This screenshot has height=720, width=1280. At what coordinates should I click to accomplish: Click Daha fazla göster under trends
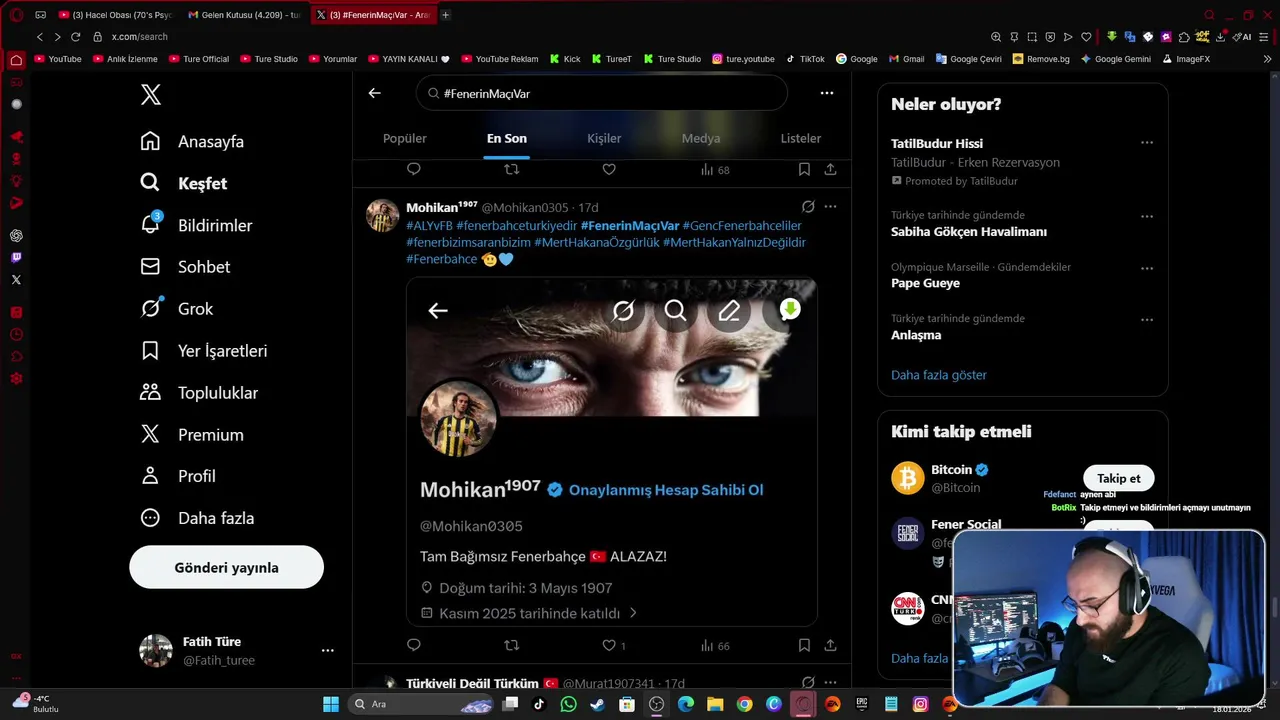[x=939, y=375]
